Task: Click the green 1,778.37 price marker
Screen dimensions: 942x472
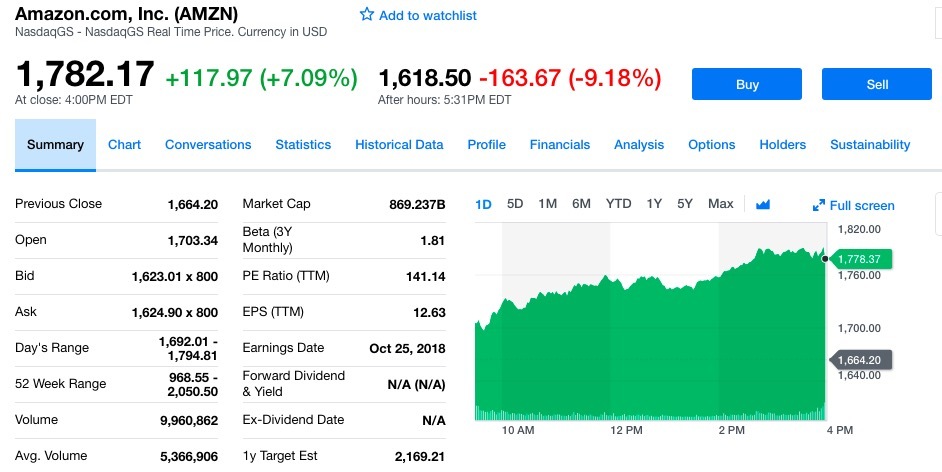Action: tap(859, 260)
